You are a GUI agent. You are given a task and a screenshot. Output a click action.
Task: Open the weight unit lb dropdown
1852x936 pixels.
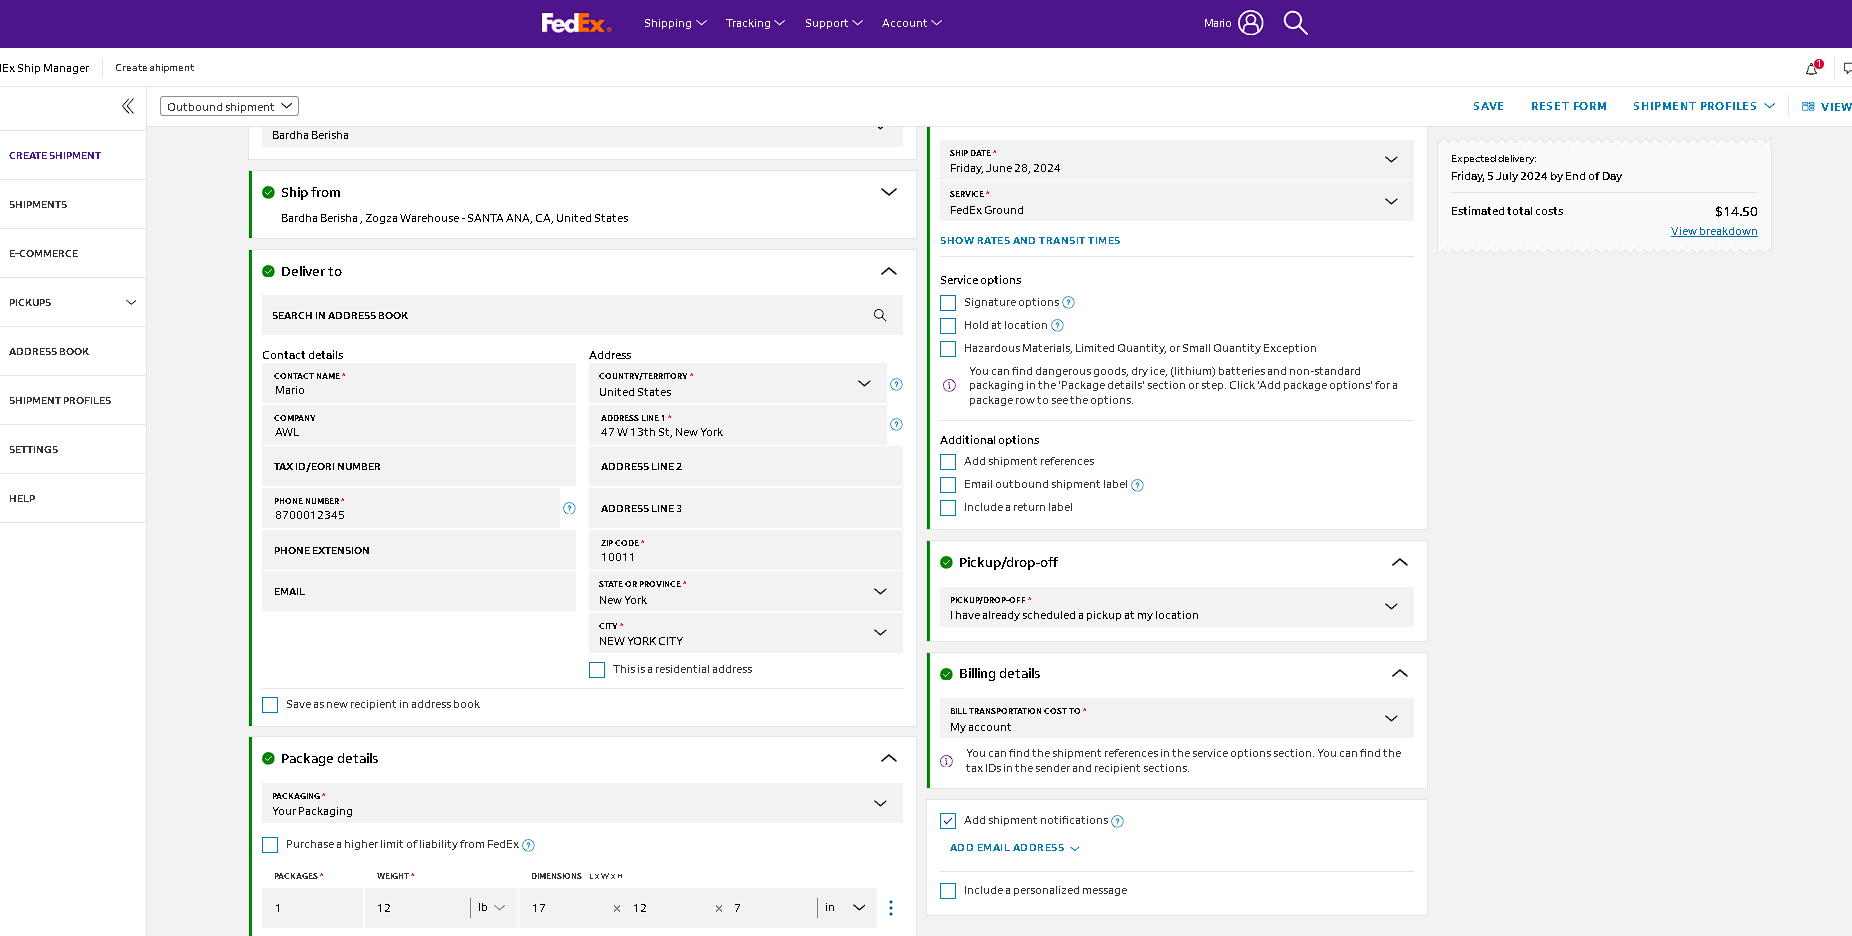point(492,908)
